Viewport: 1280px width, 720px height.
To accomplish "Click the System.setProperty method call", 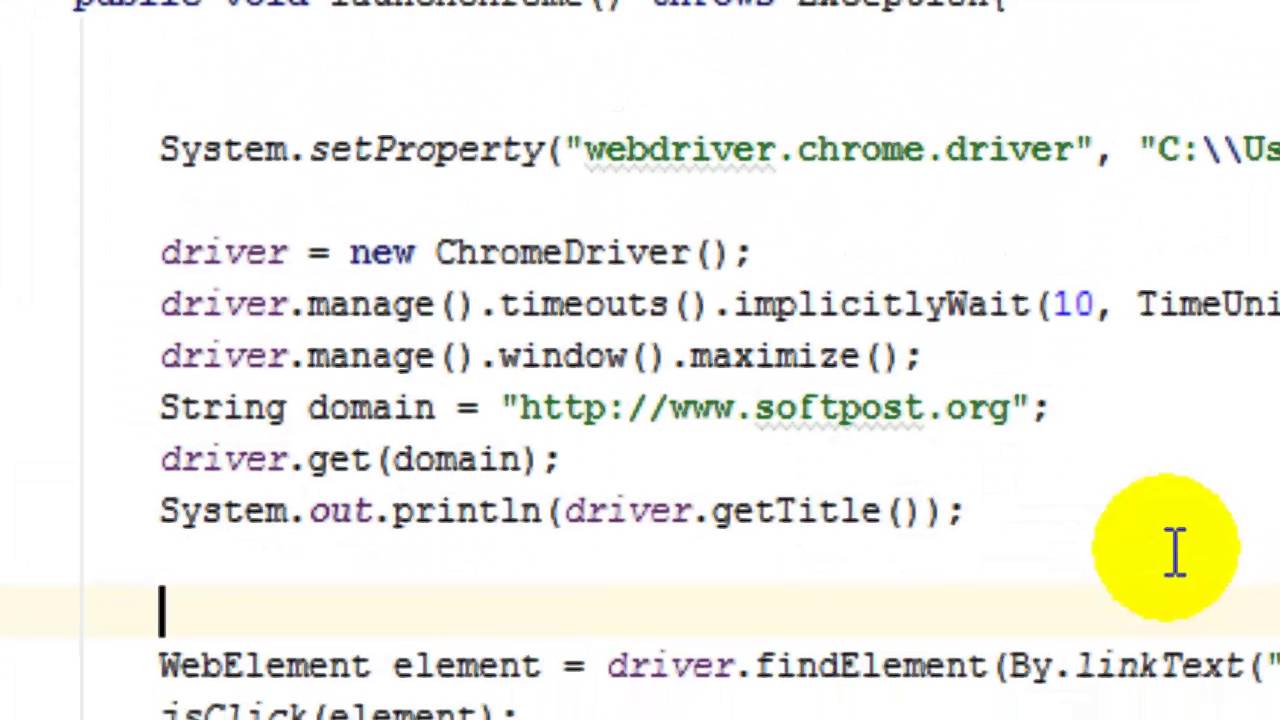I will [351, 150].
